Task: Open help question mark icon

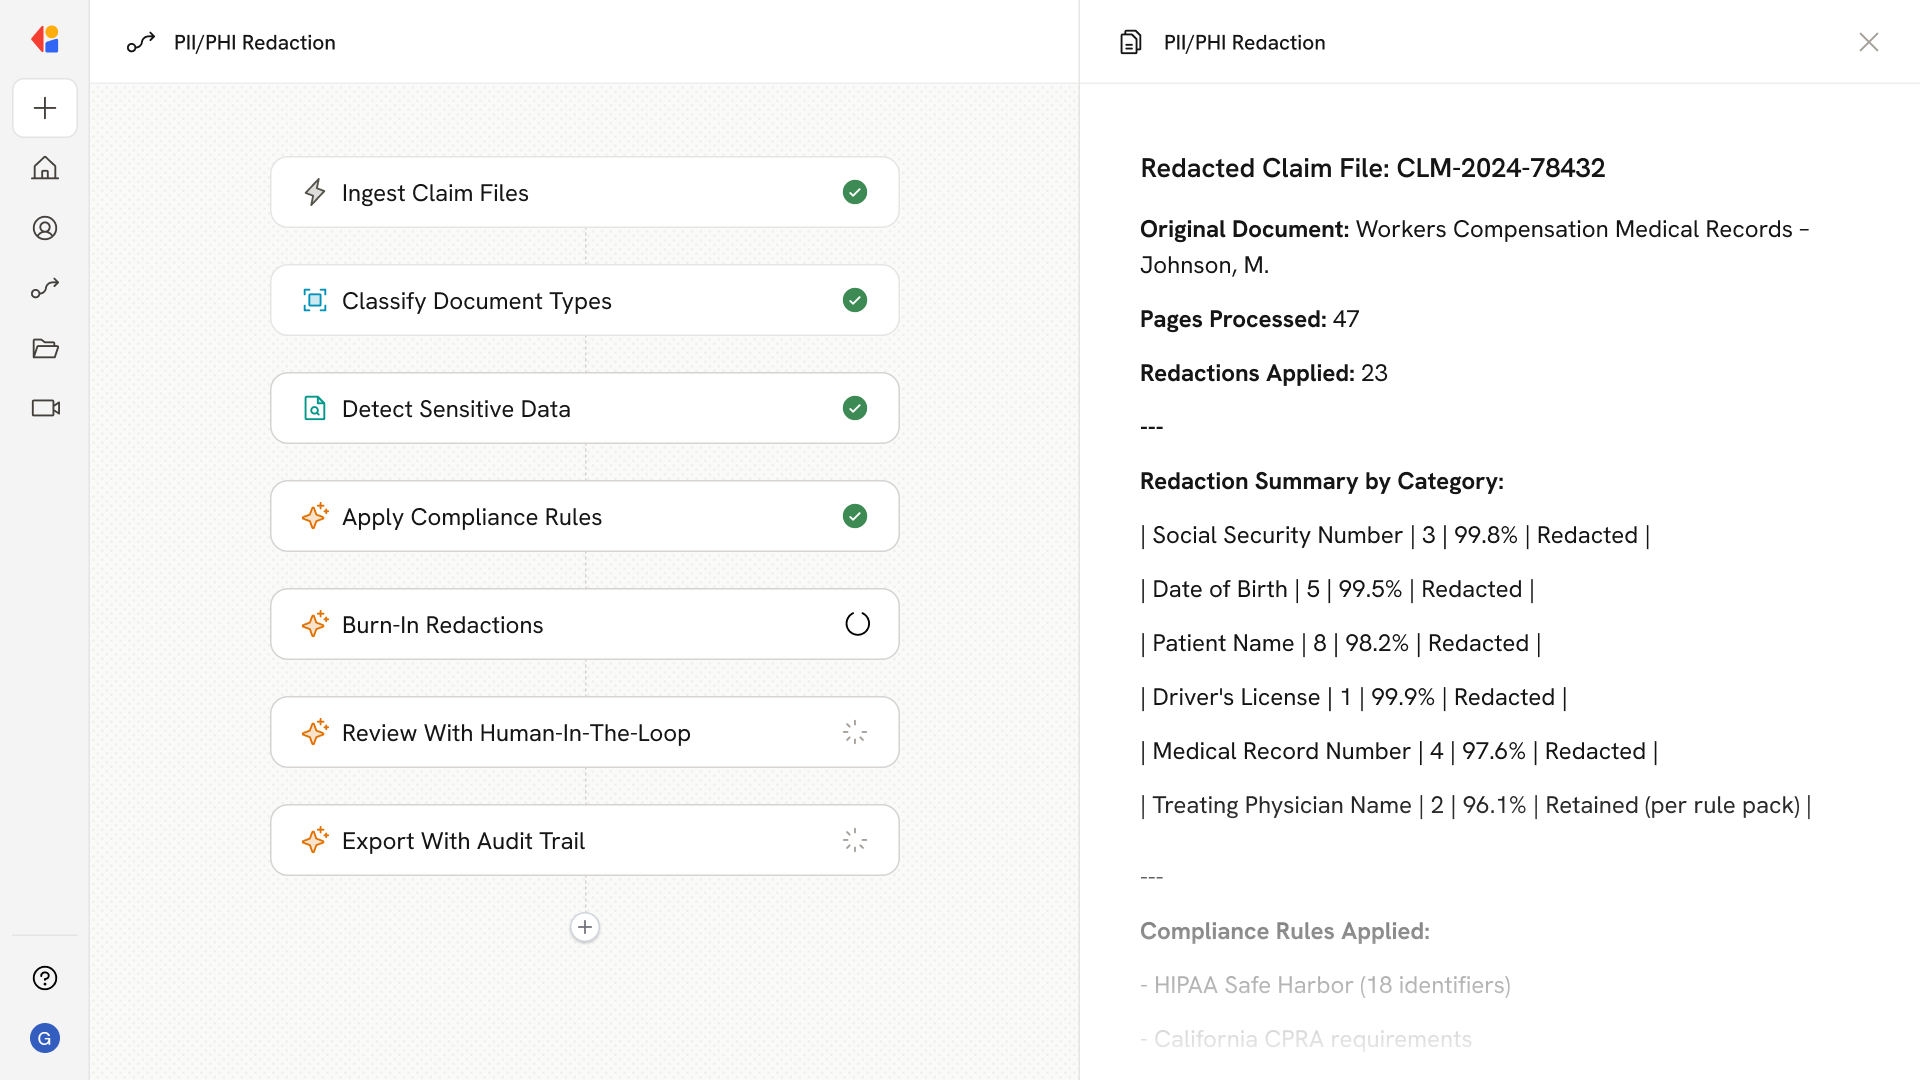Action: coord(45,978)
